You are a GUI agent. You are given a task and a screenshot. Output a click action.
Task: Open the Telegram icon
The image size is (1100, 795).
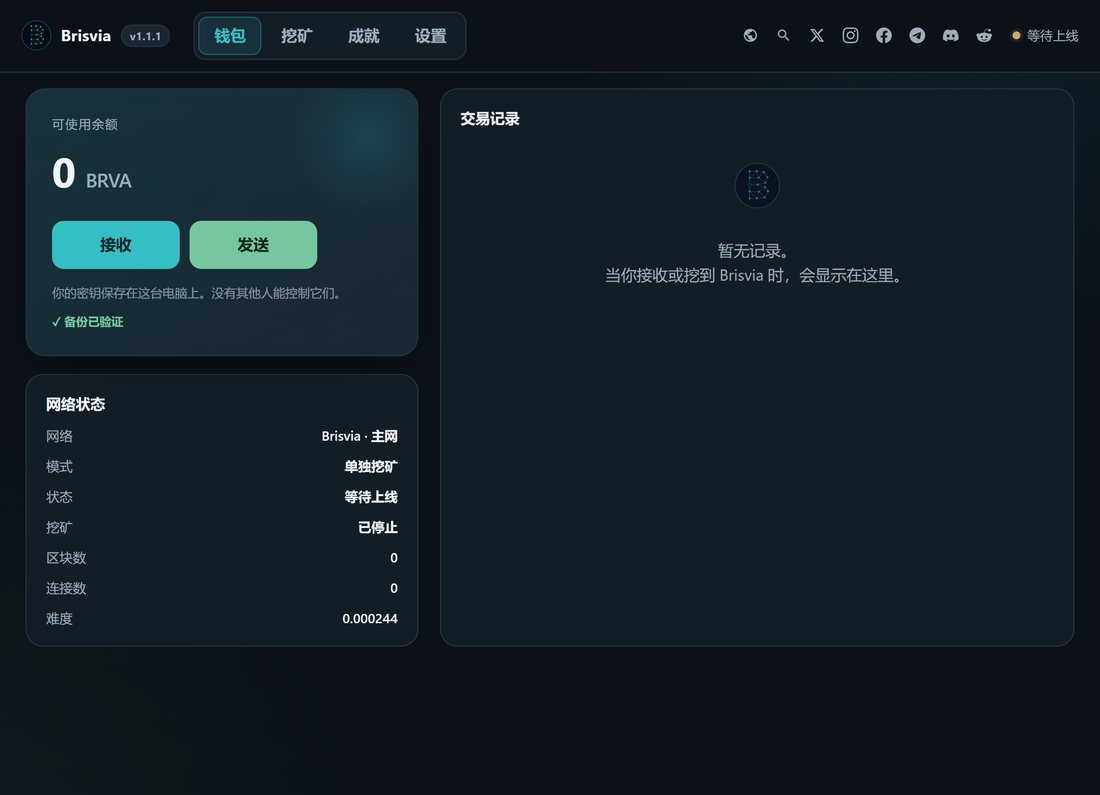pos(917,35)
